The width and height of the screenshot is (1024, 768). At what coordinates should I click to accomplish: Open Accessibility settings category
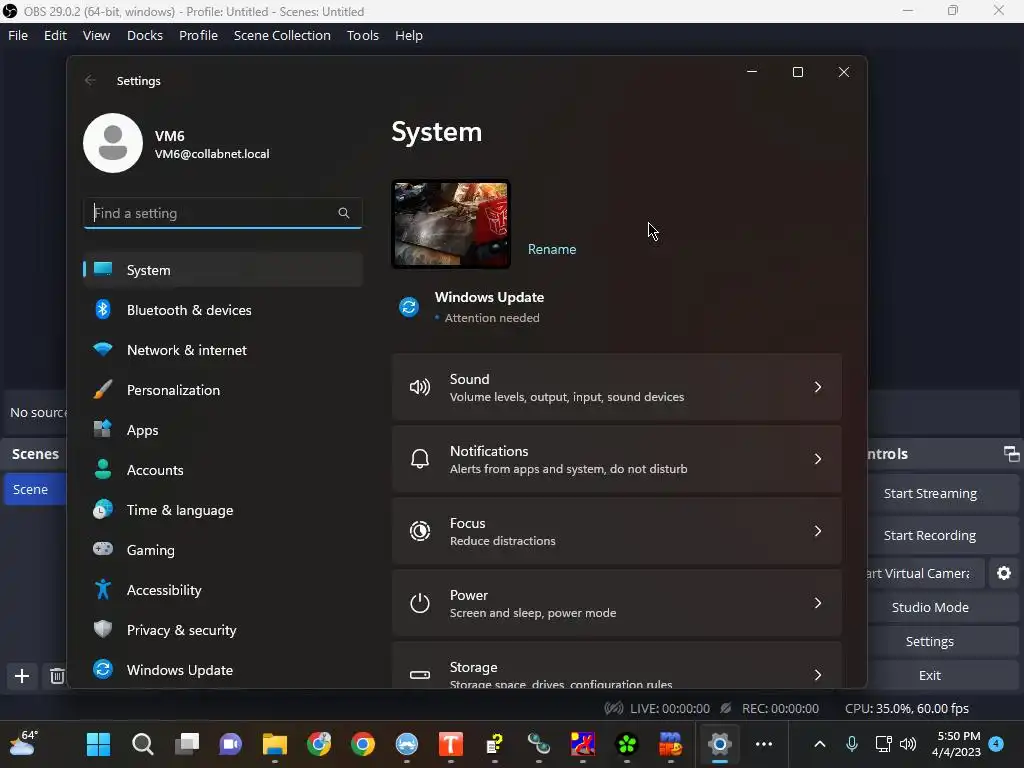tap(223, 590)
